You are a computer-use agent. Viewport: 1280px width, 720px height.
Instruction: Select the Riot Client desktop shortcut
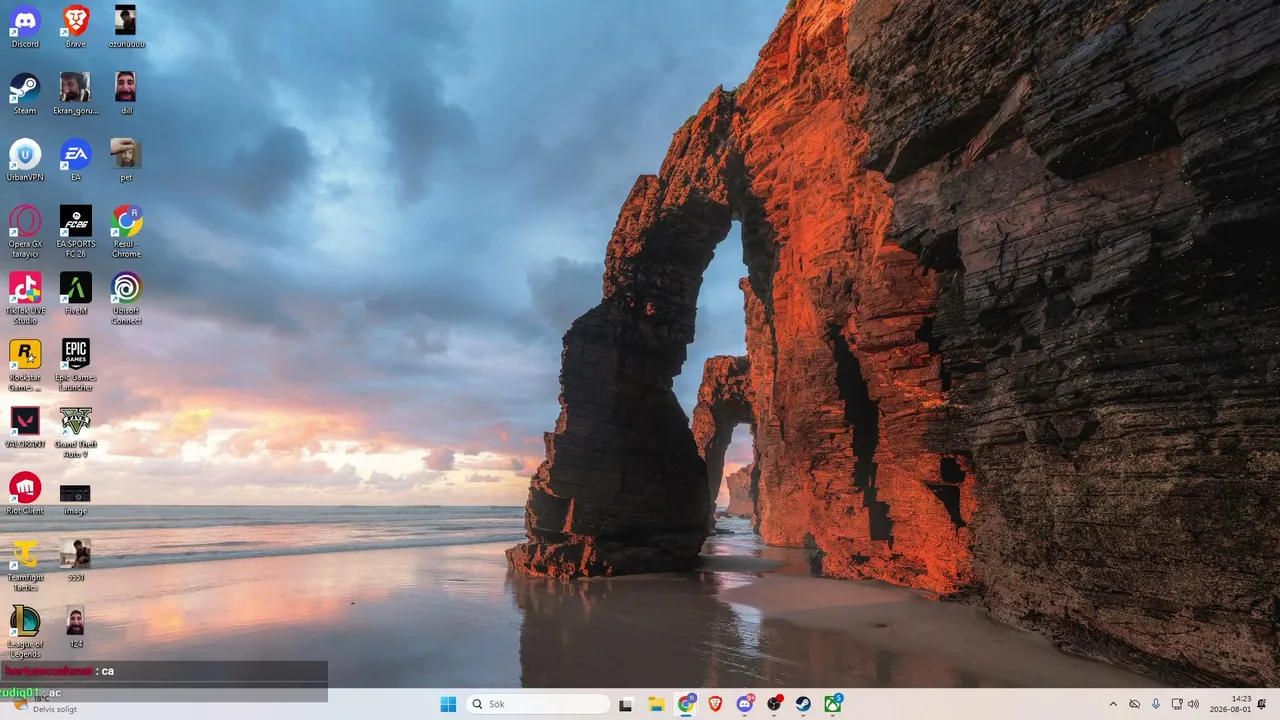(25, 494)
